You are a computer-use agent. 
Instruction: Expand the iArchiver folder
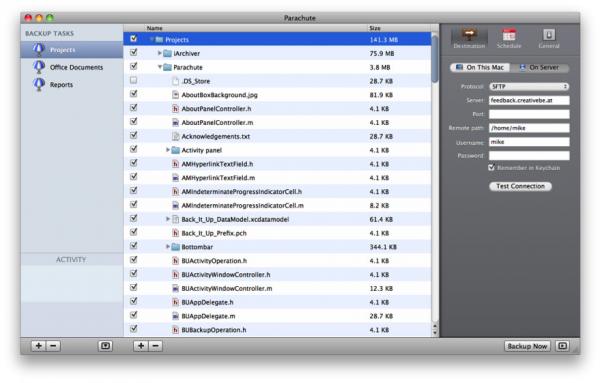tap(160, 53)
